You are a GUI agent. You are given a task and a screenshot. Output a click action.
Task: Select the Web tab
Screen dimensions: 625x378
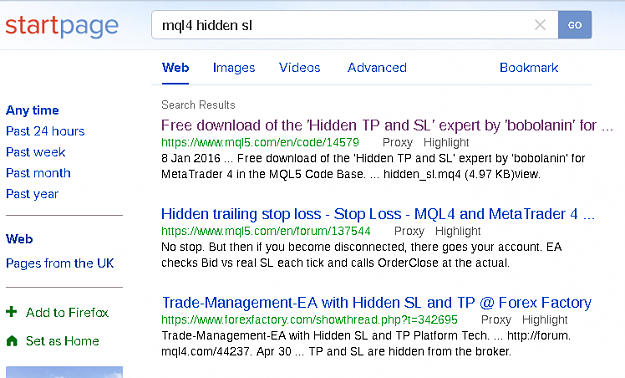tap(175, 68)
